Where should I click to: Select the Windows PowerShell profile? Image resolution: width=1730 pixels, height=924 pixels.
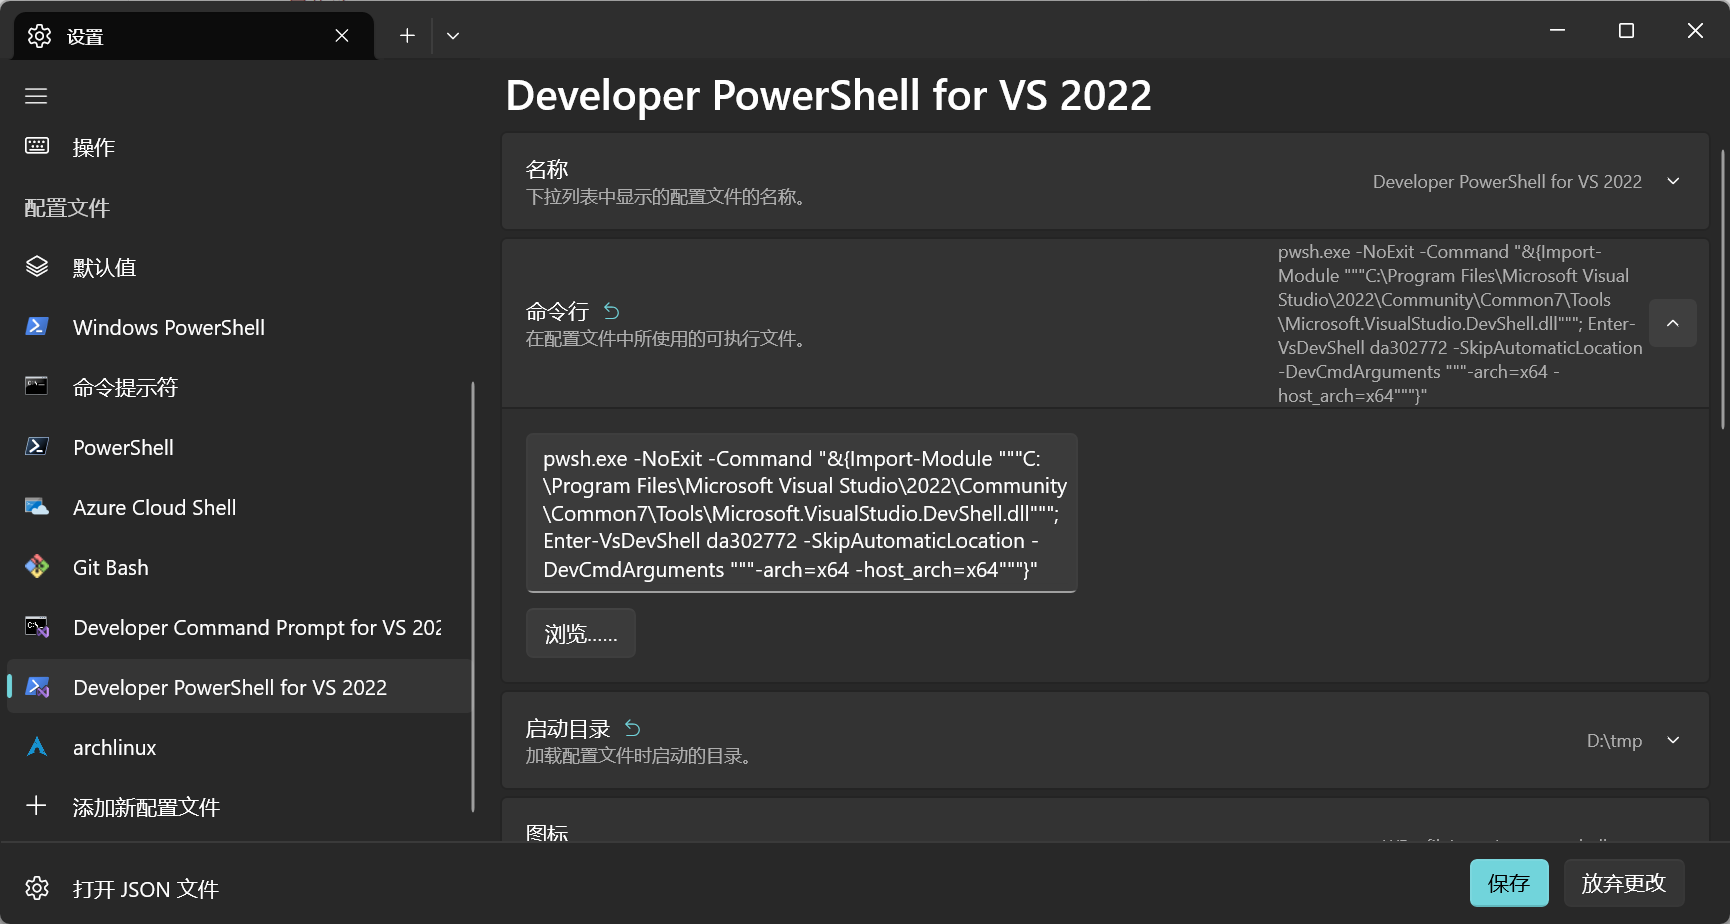238,327
